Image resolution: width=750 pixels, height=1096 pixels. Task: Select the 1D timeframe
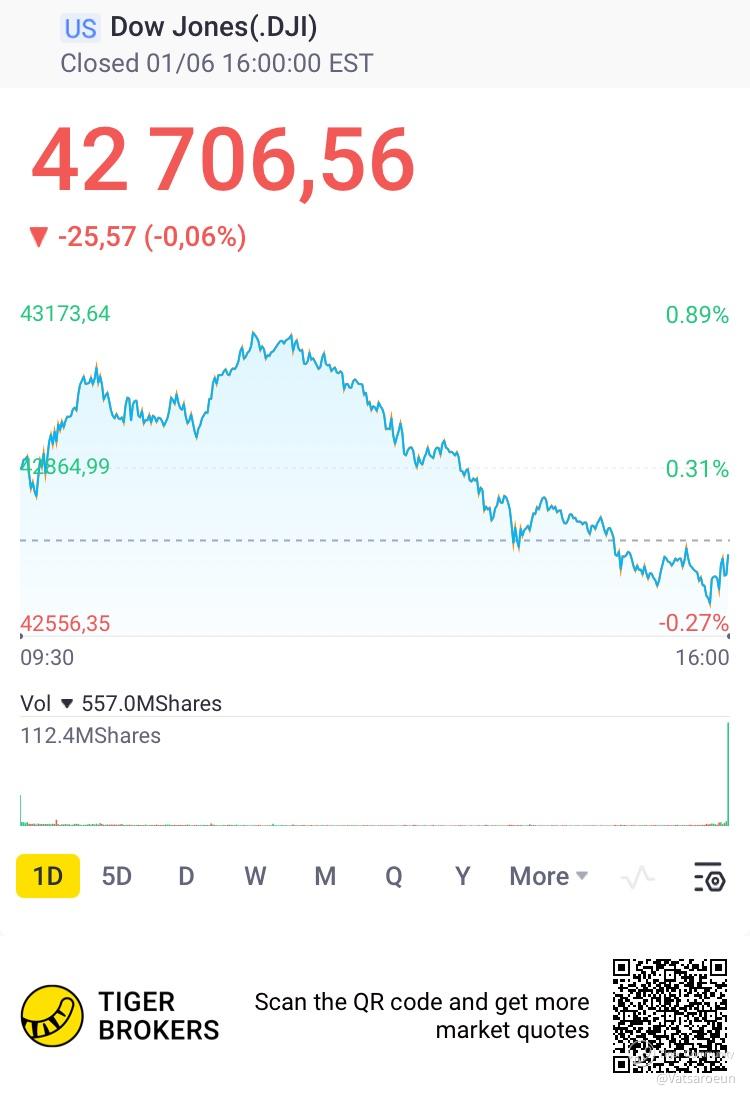[48, 876]
